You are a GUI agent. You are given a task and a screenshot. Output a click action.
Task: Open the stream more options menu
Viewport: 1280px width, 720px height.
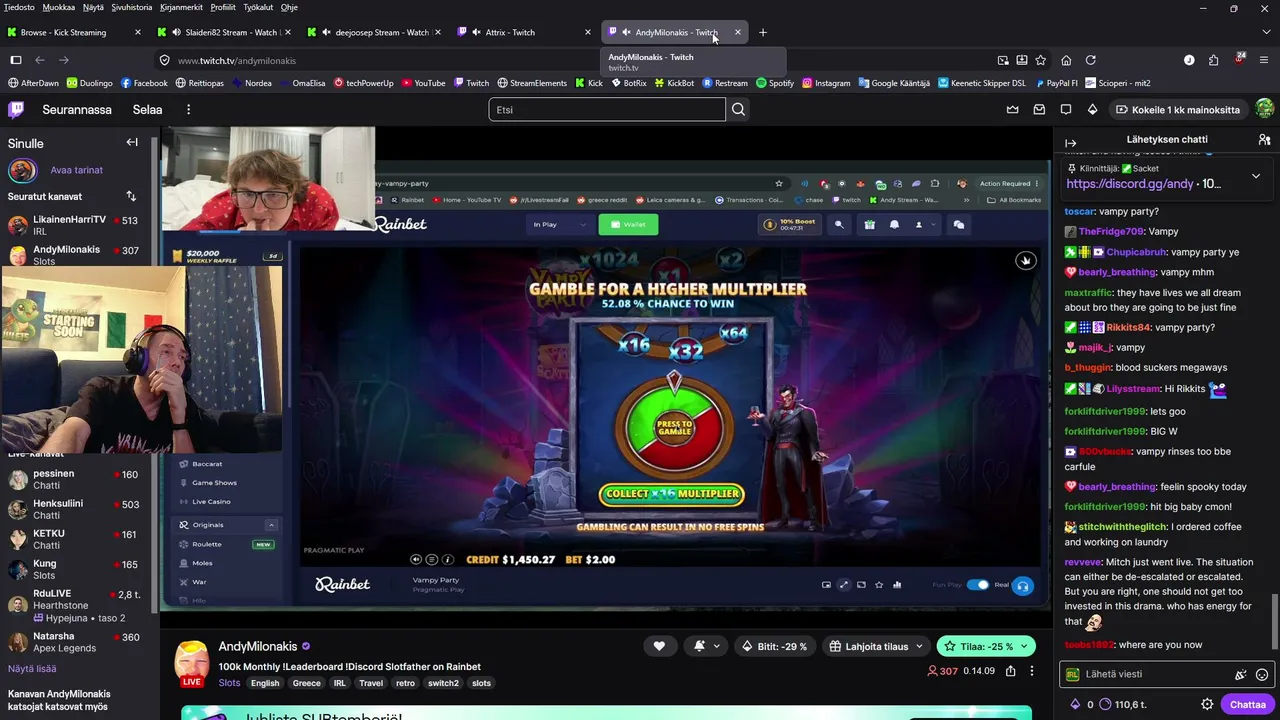[1032, 671]
